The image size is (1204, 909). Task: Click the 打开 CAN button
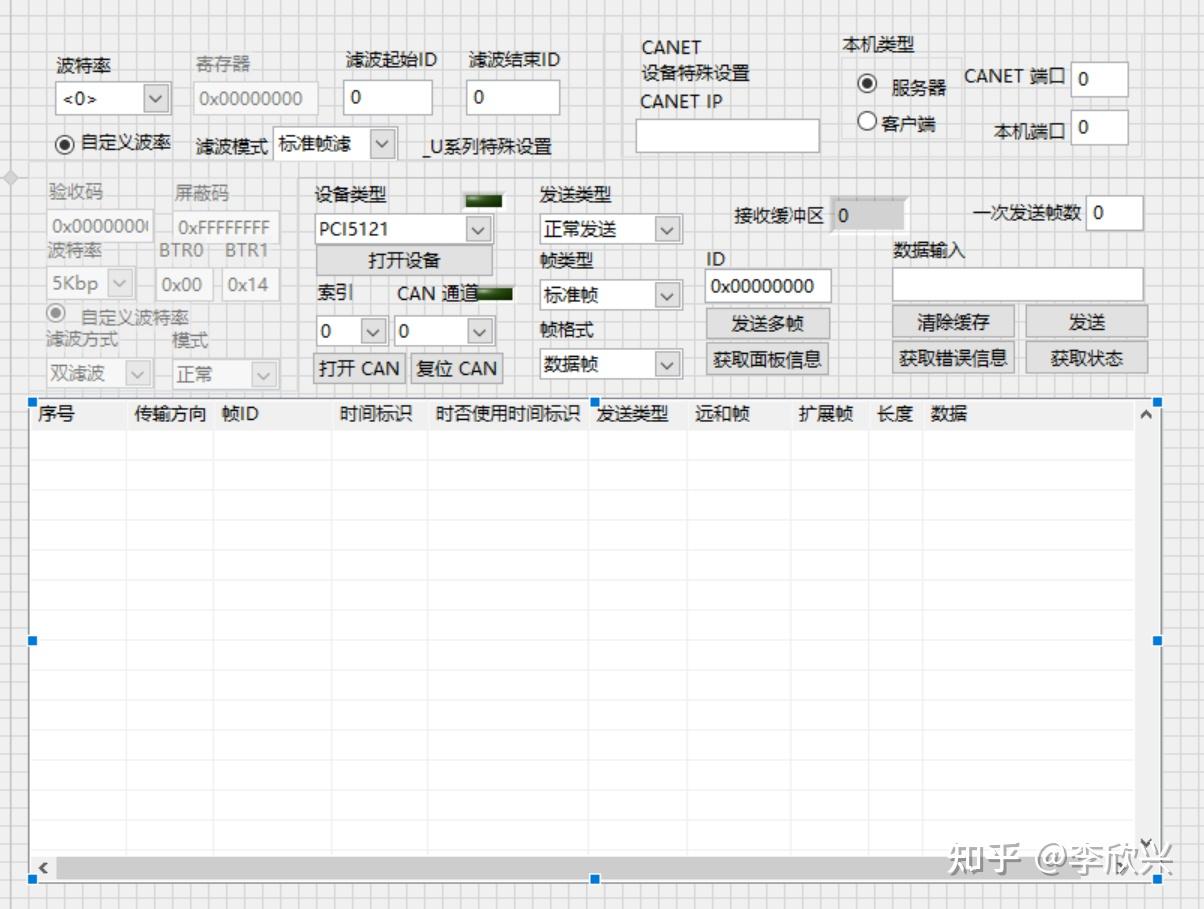(359, 368)
